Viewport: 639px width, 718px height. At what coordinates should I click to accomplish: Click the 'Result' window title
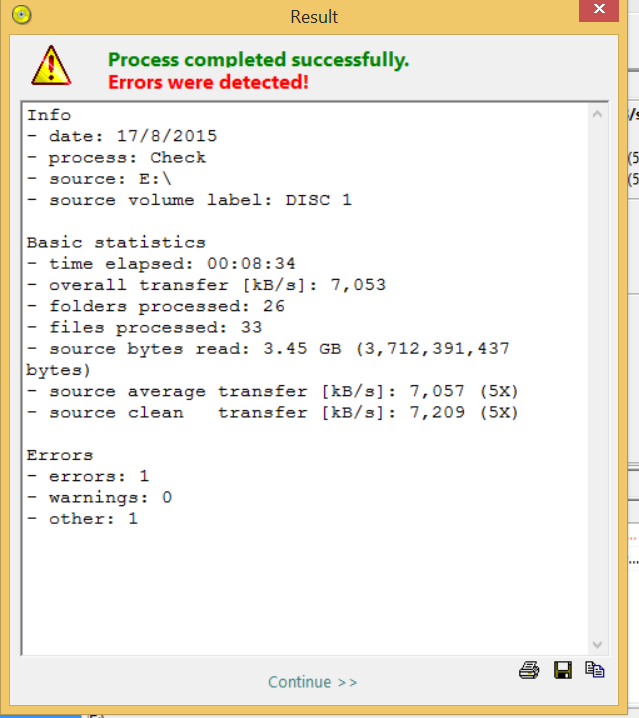314,17
